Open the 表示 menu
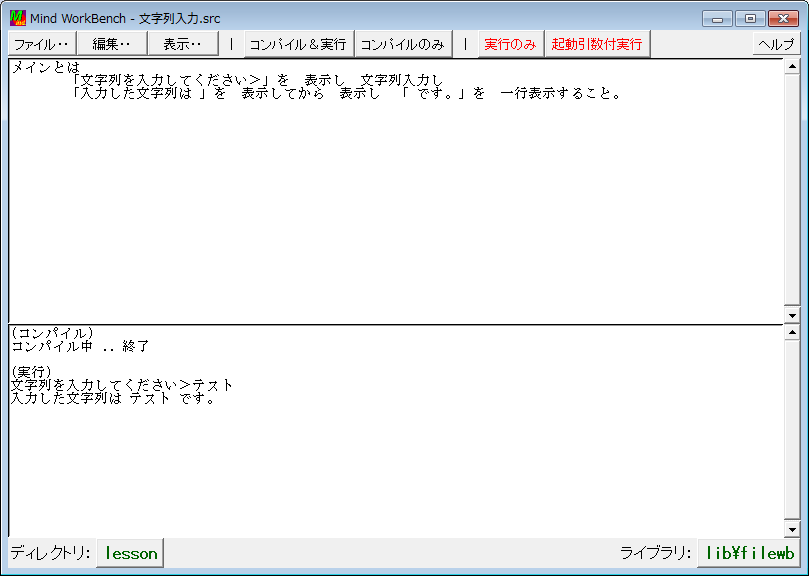 click(183, 44)
